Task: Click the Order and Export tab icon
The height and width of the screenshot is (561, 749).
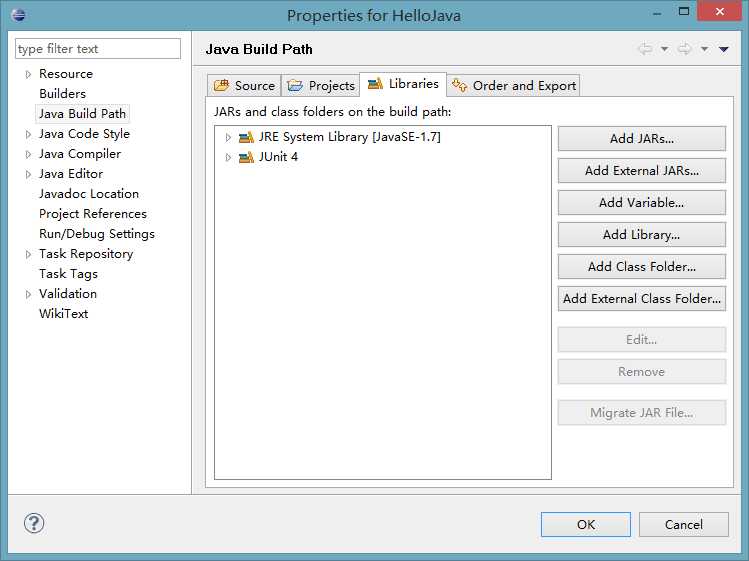Action: [460, 86]
